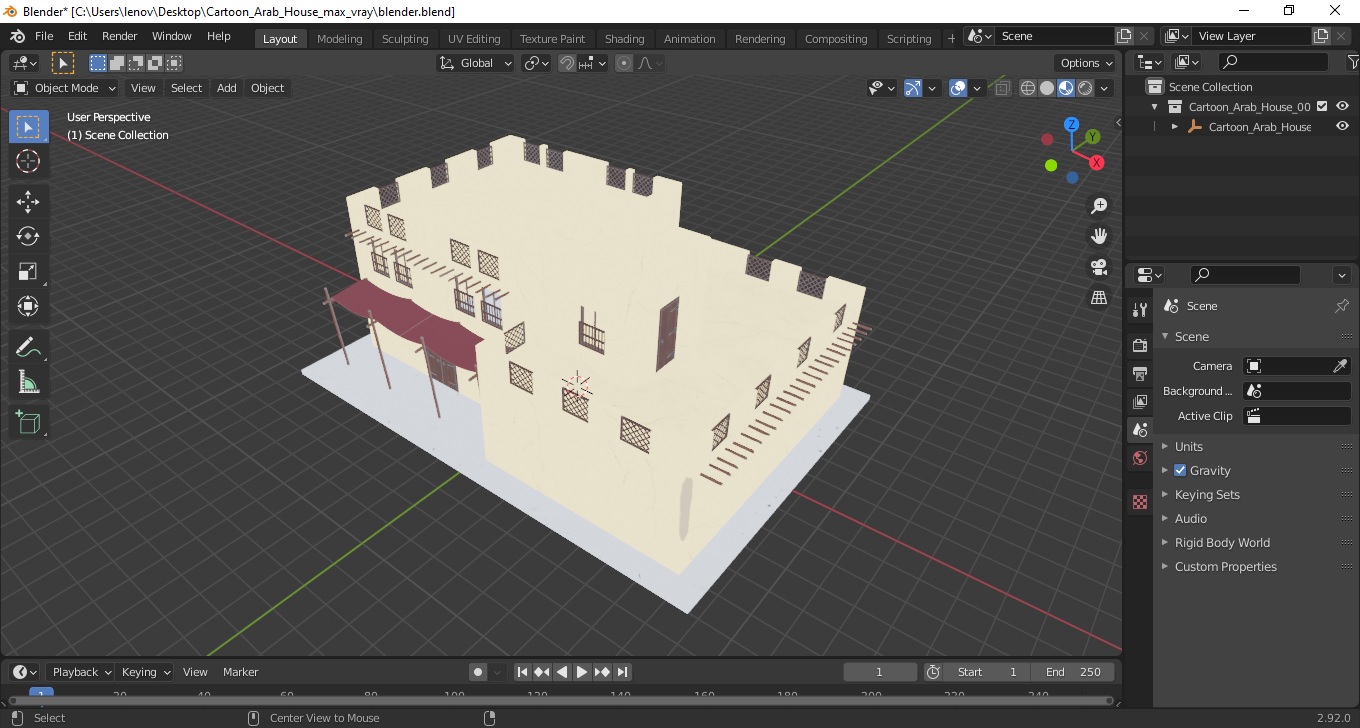
Task: Hide Cartoon_Arab_House object with eye icon
Action: click(1342, 126)
